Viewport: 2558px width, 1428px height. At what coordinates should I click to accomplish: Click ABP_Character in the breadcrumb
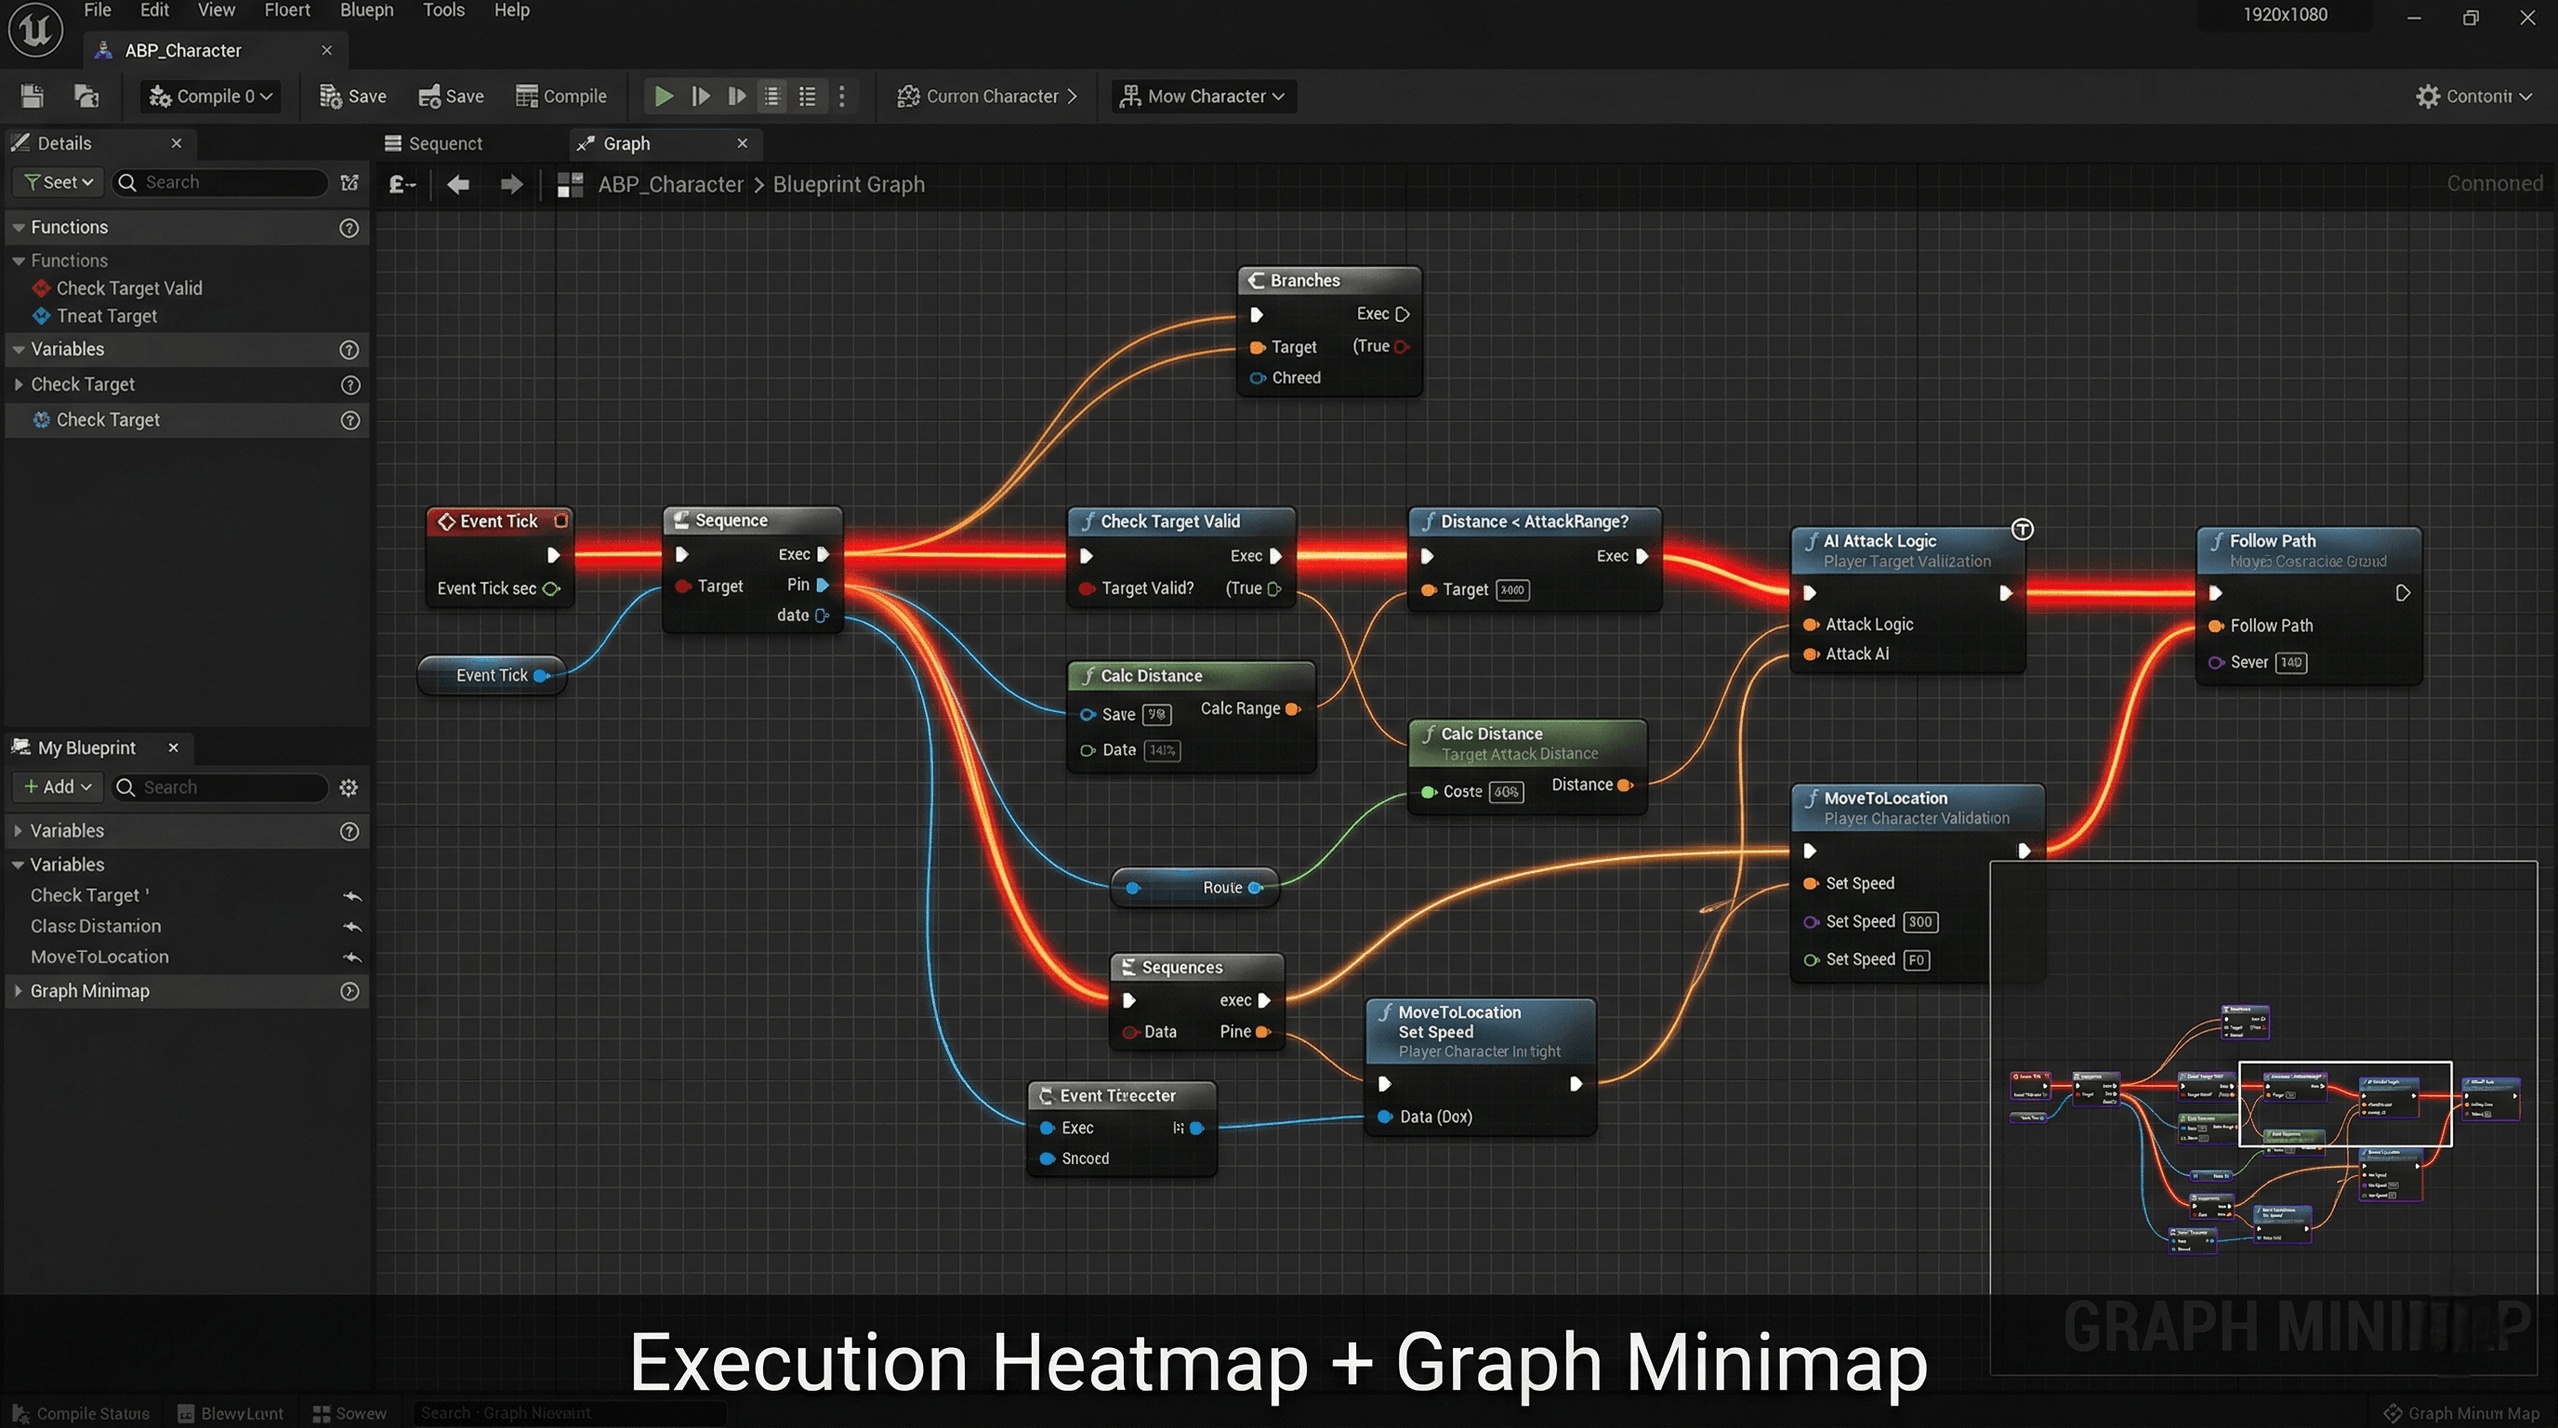[x=670, y=184]
